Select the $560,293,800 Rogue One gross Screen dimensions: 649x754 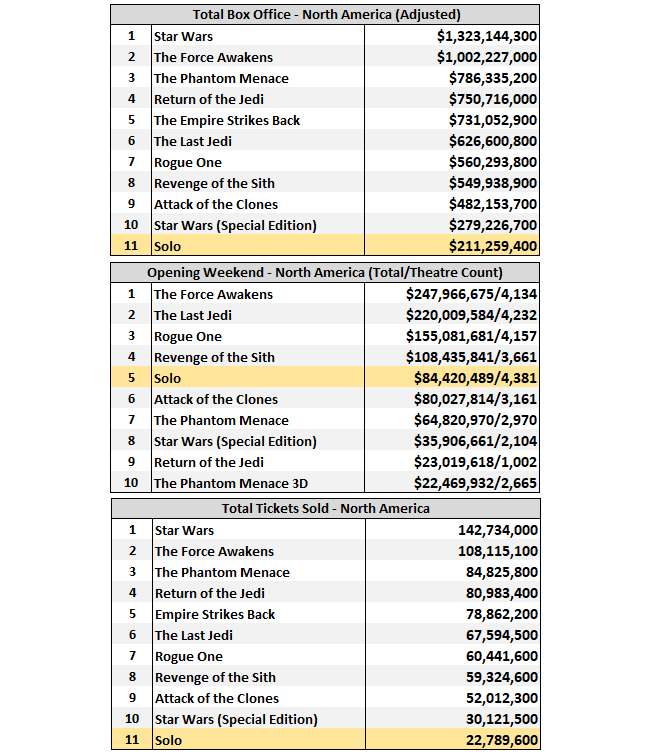tap(487, 162)
